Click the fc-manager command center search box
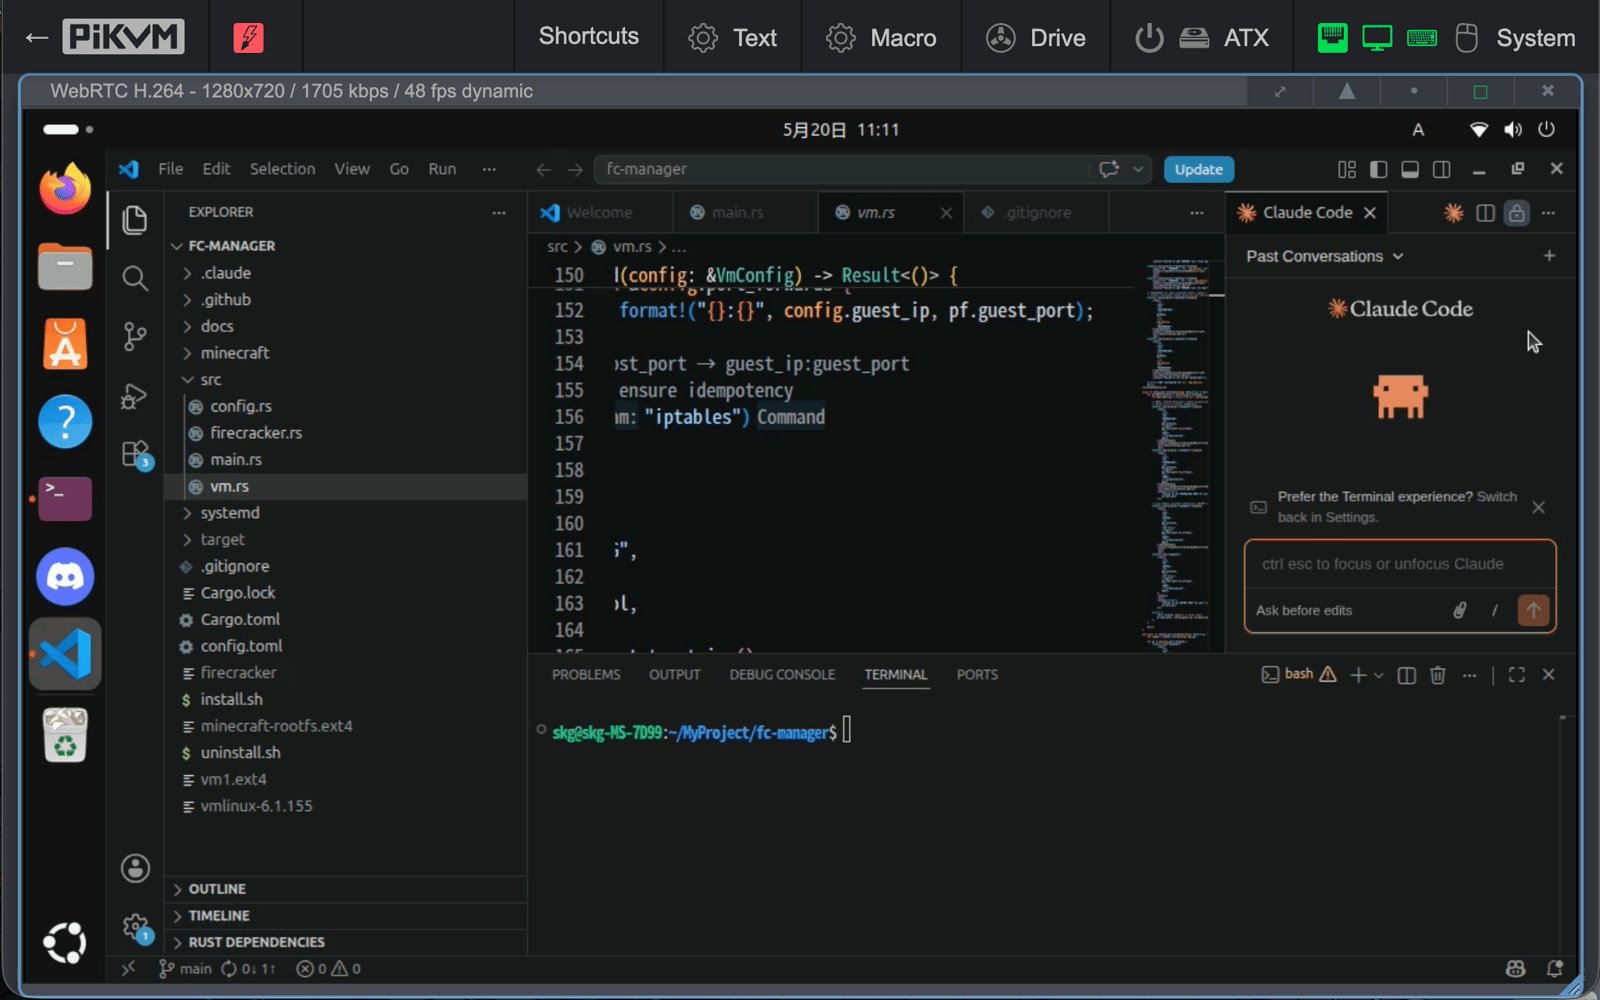The height and width of the screenshot is (1000, 1600). click(x=841, y=169)
